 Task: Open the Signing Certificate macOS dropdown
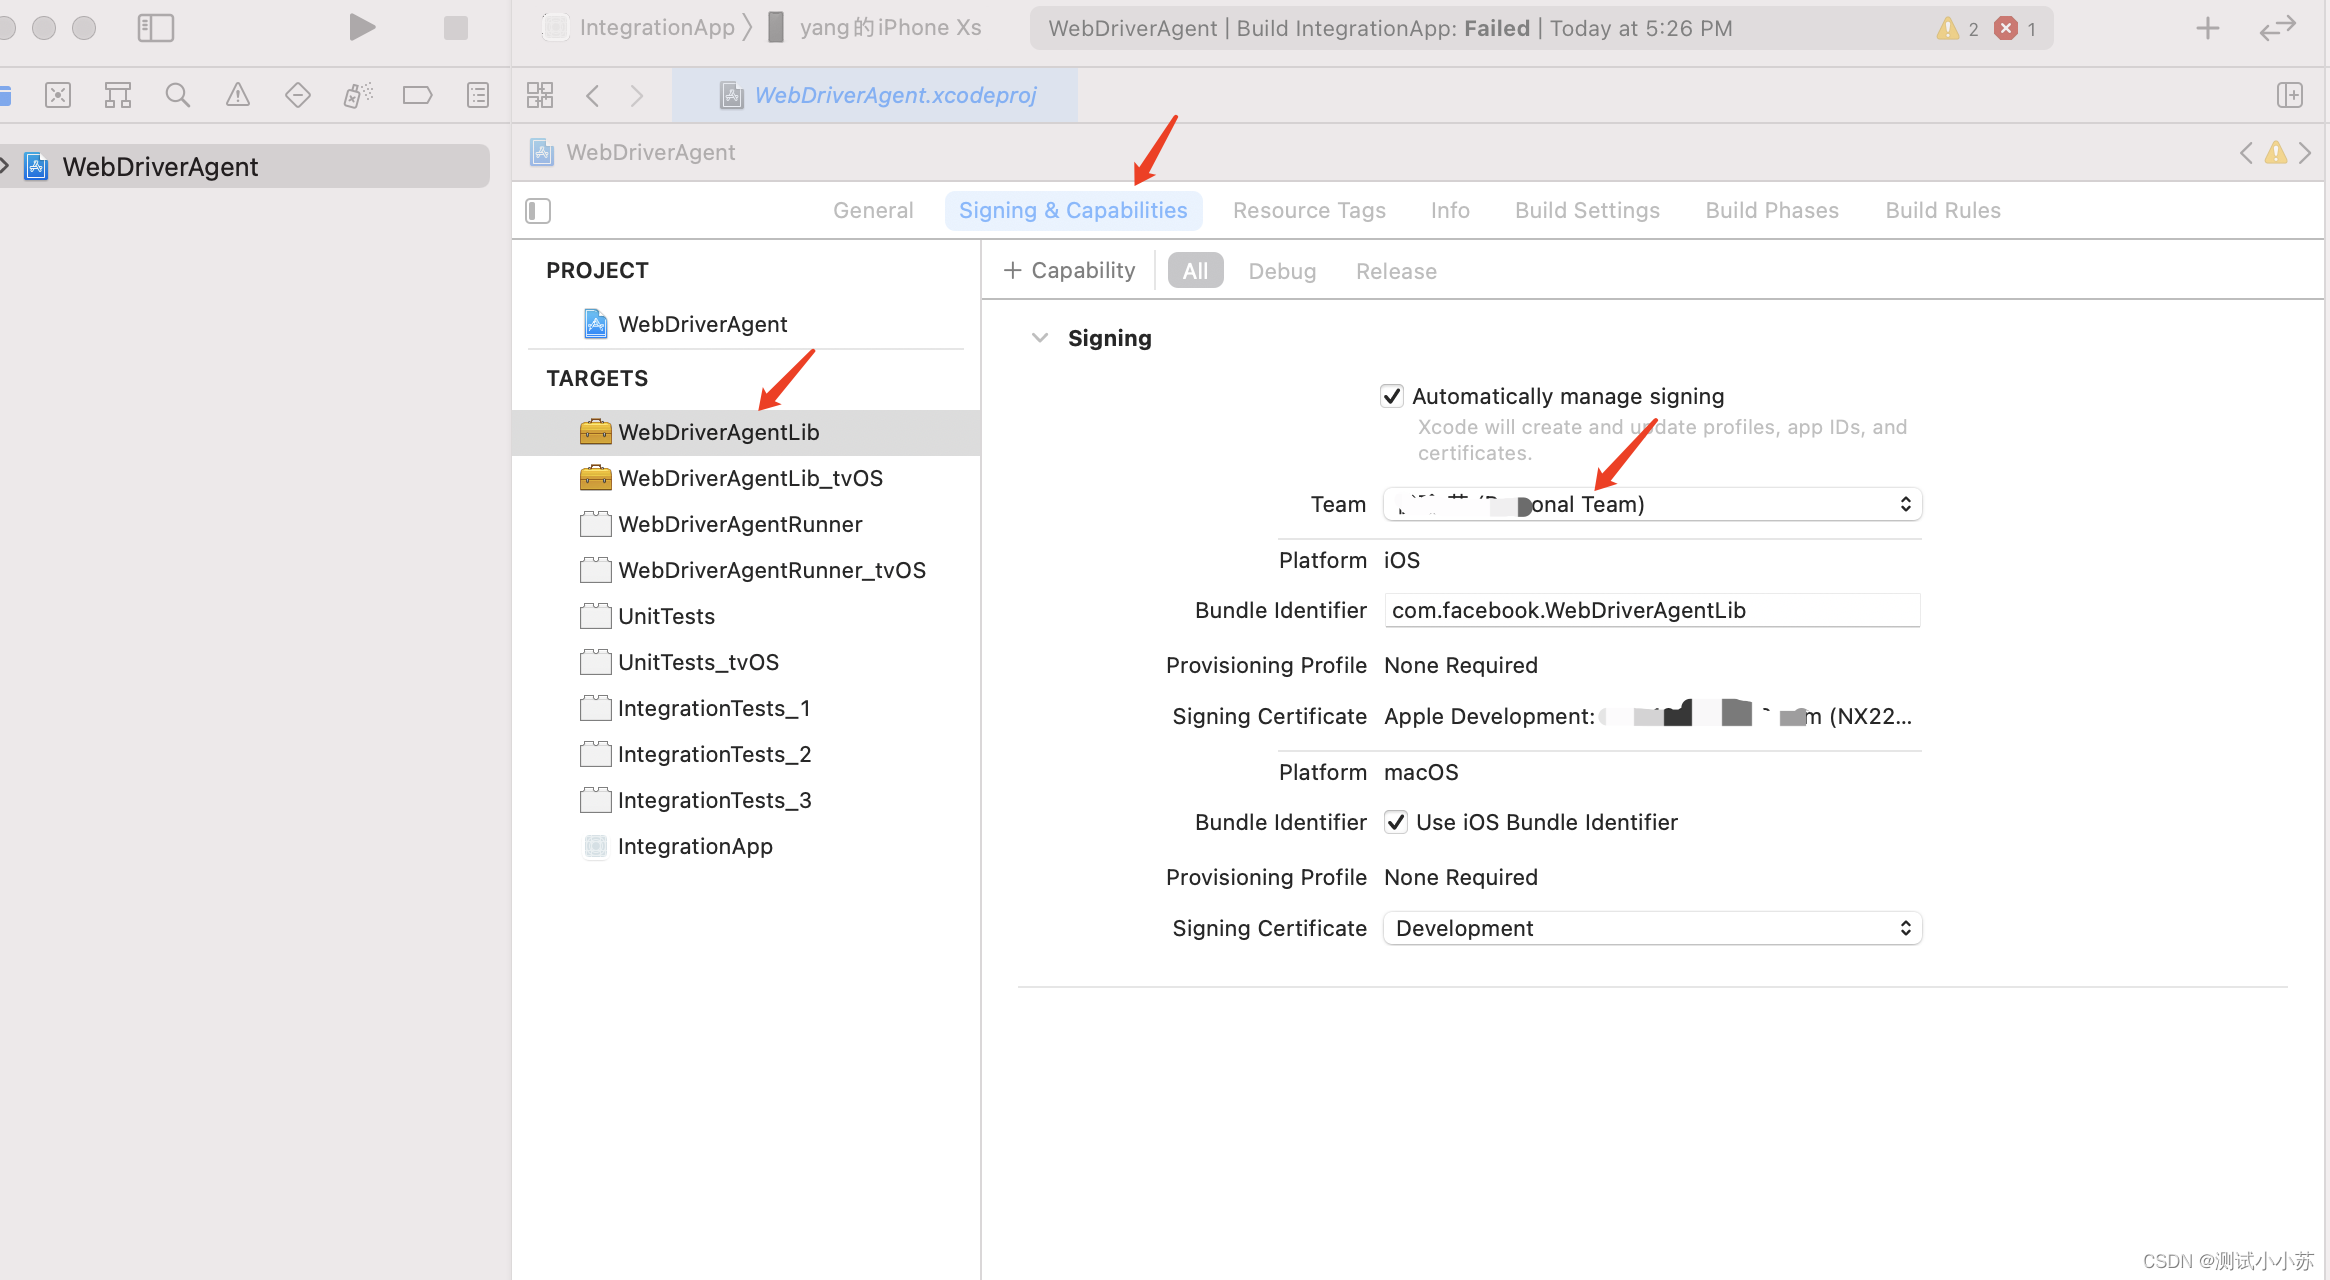[x=1653, y=927]
